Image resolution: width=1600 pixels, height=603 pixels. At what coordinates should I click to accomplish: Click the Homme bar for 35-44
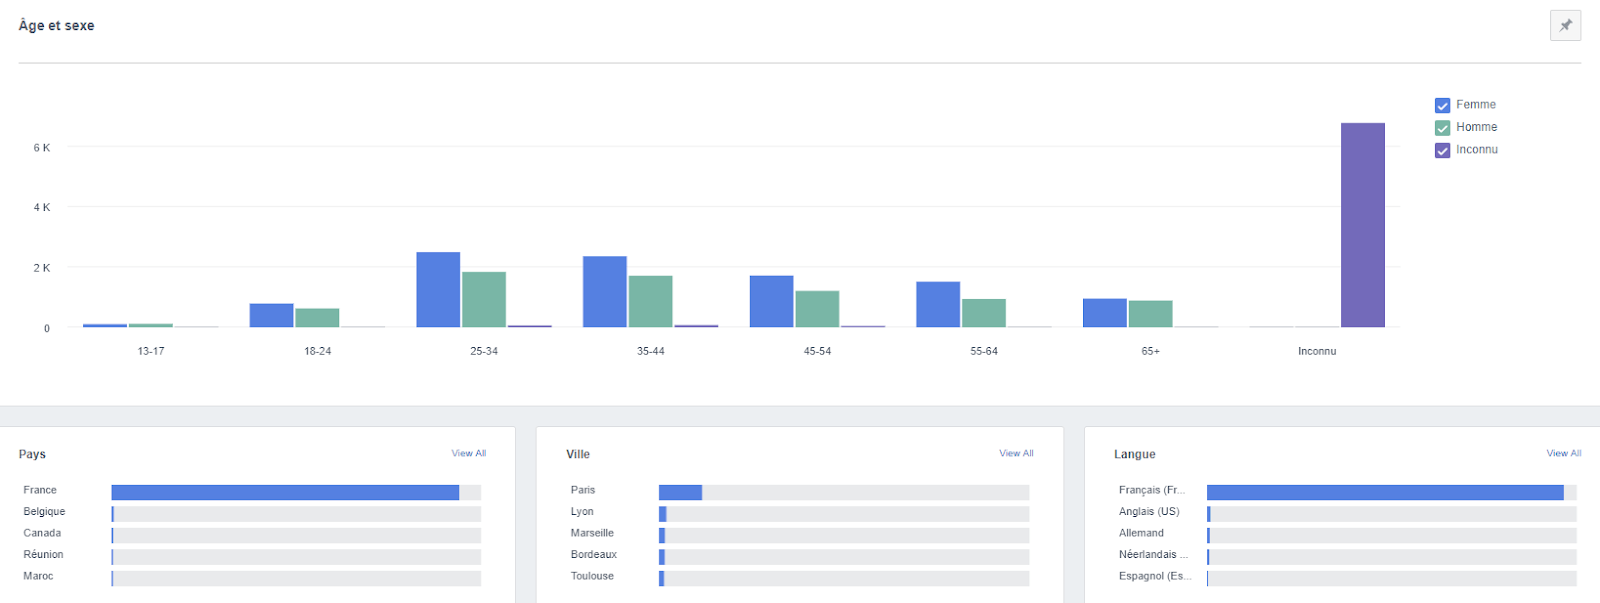click(x=650, y=302)
